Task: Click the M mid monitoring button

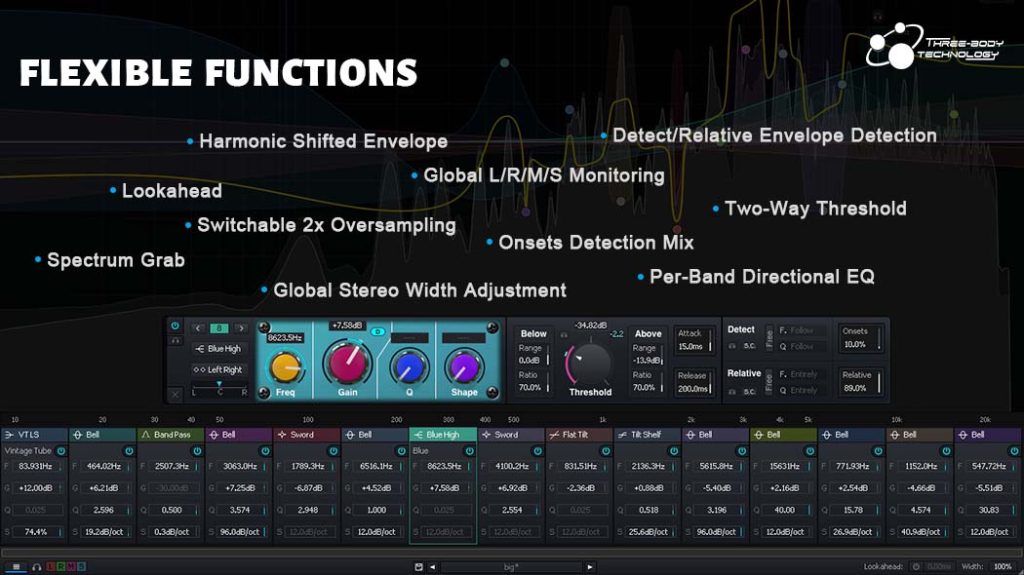Action: [x=71, y=567]
